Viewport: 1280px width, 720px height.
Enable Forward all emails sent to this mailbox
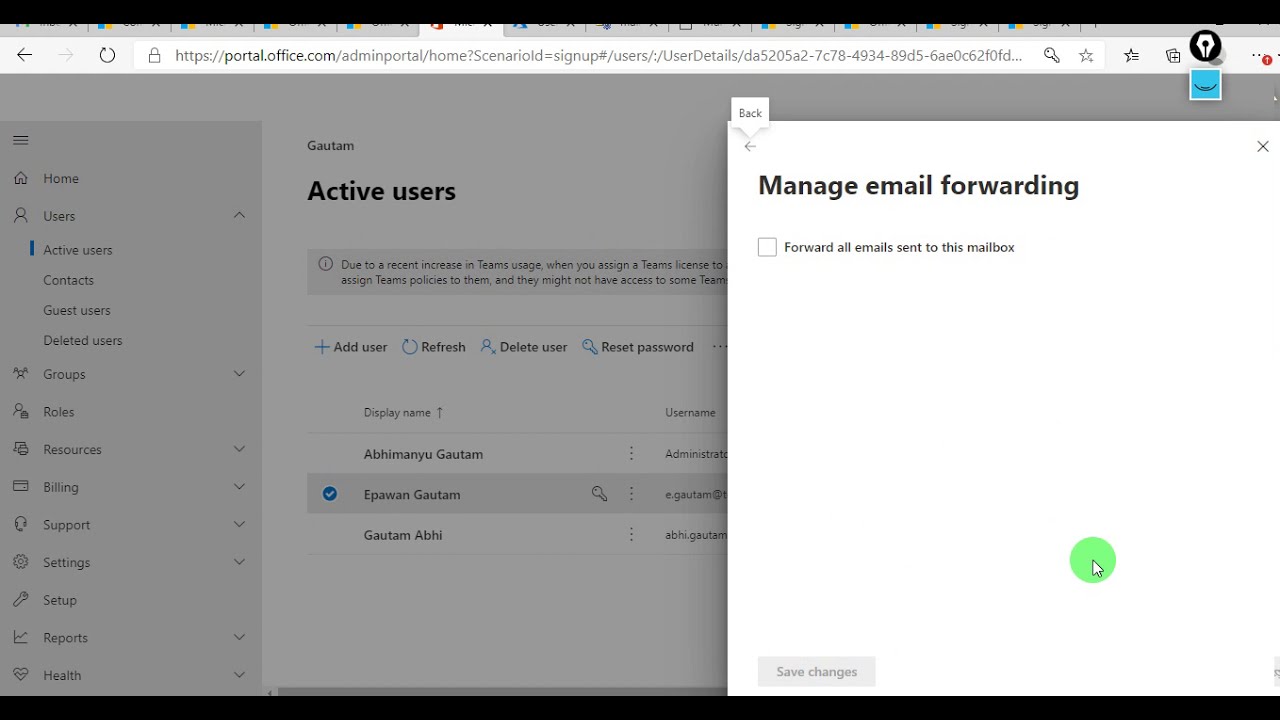click(767, 247)
